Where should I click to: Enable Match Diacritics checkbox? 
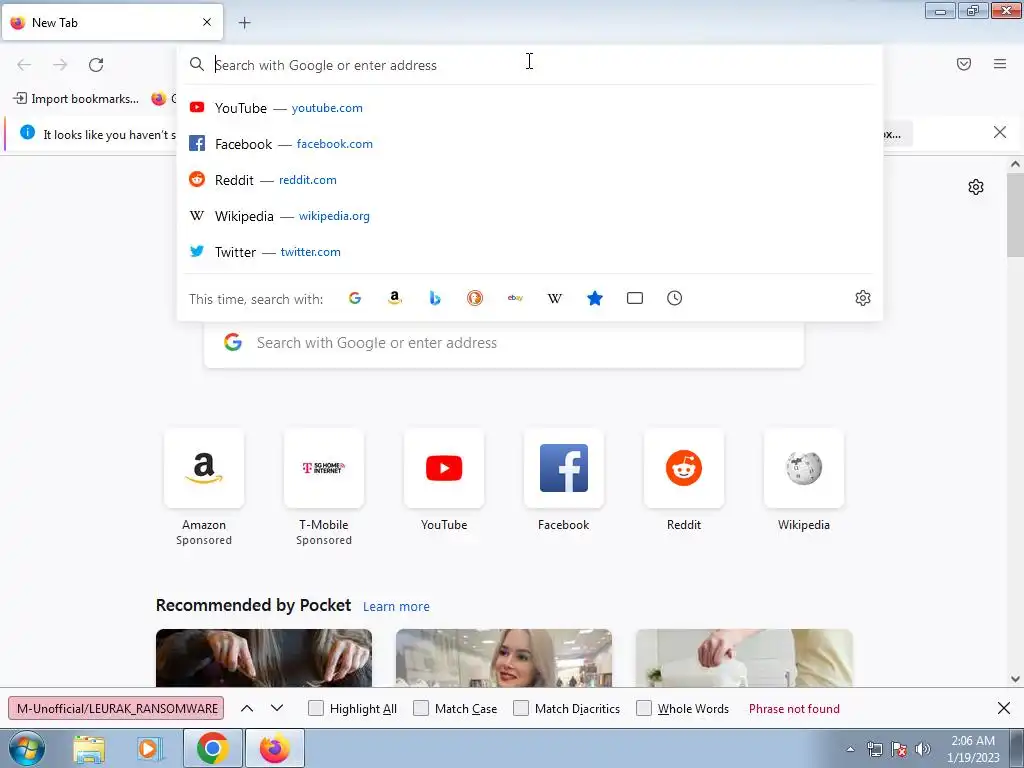[x=521, y=709]
